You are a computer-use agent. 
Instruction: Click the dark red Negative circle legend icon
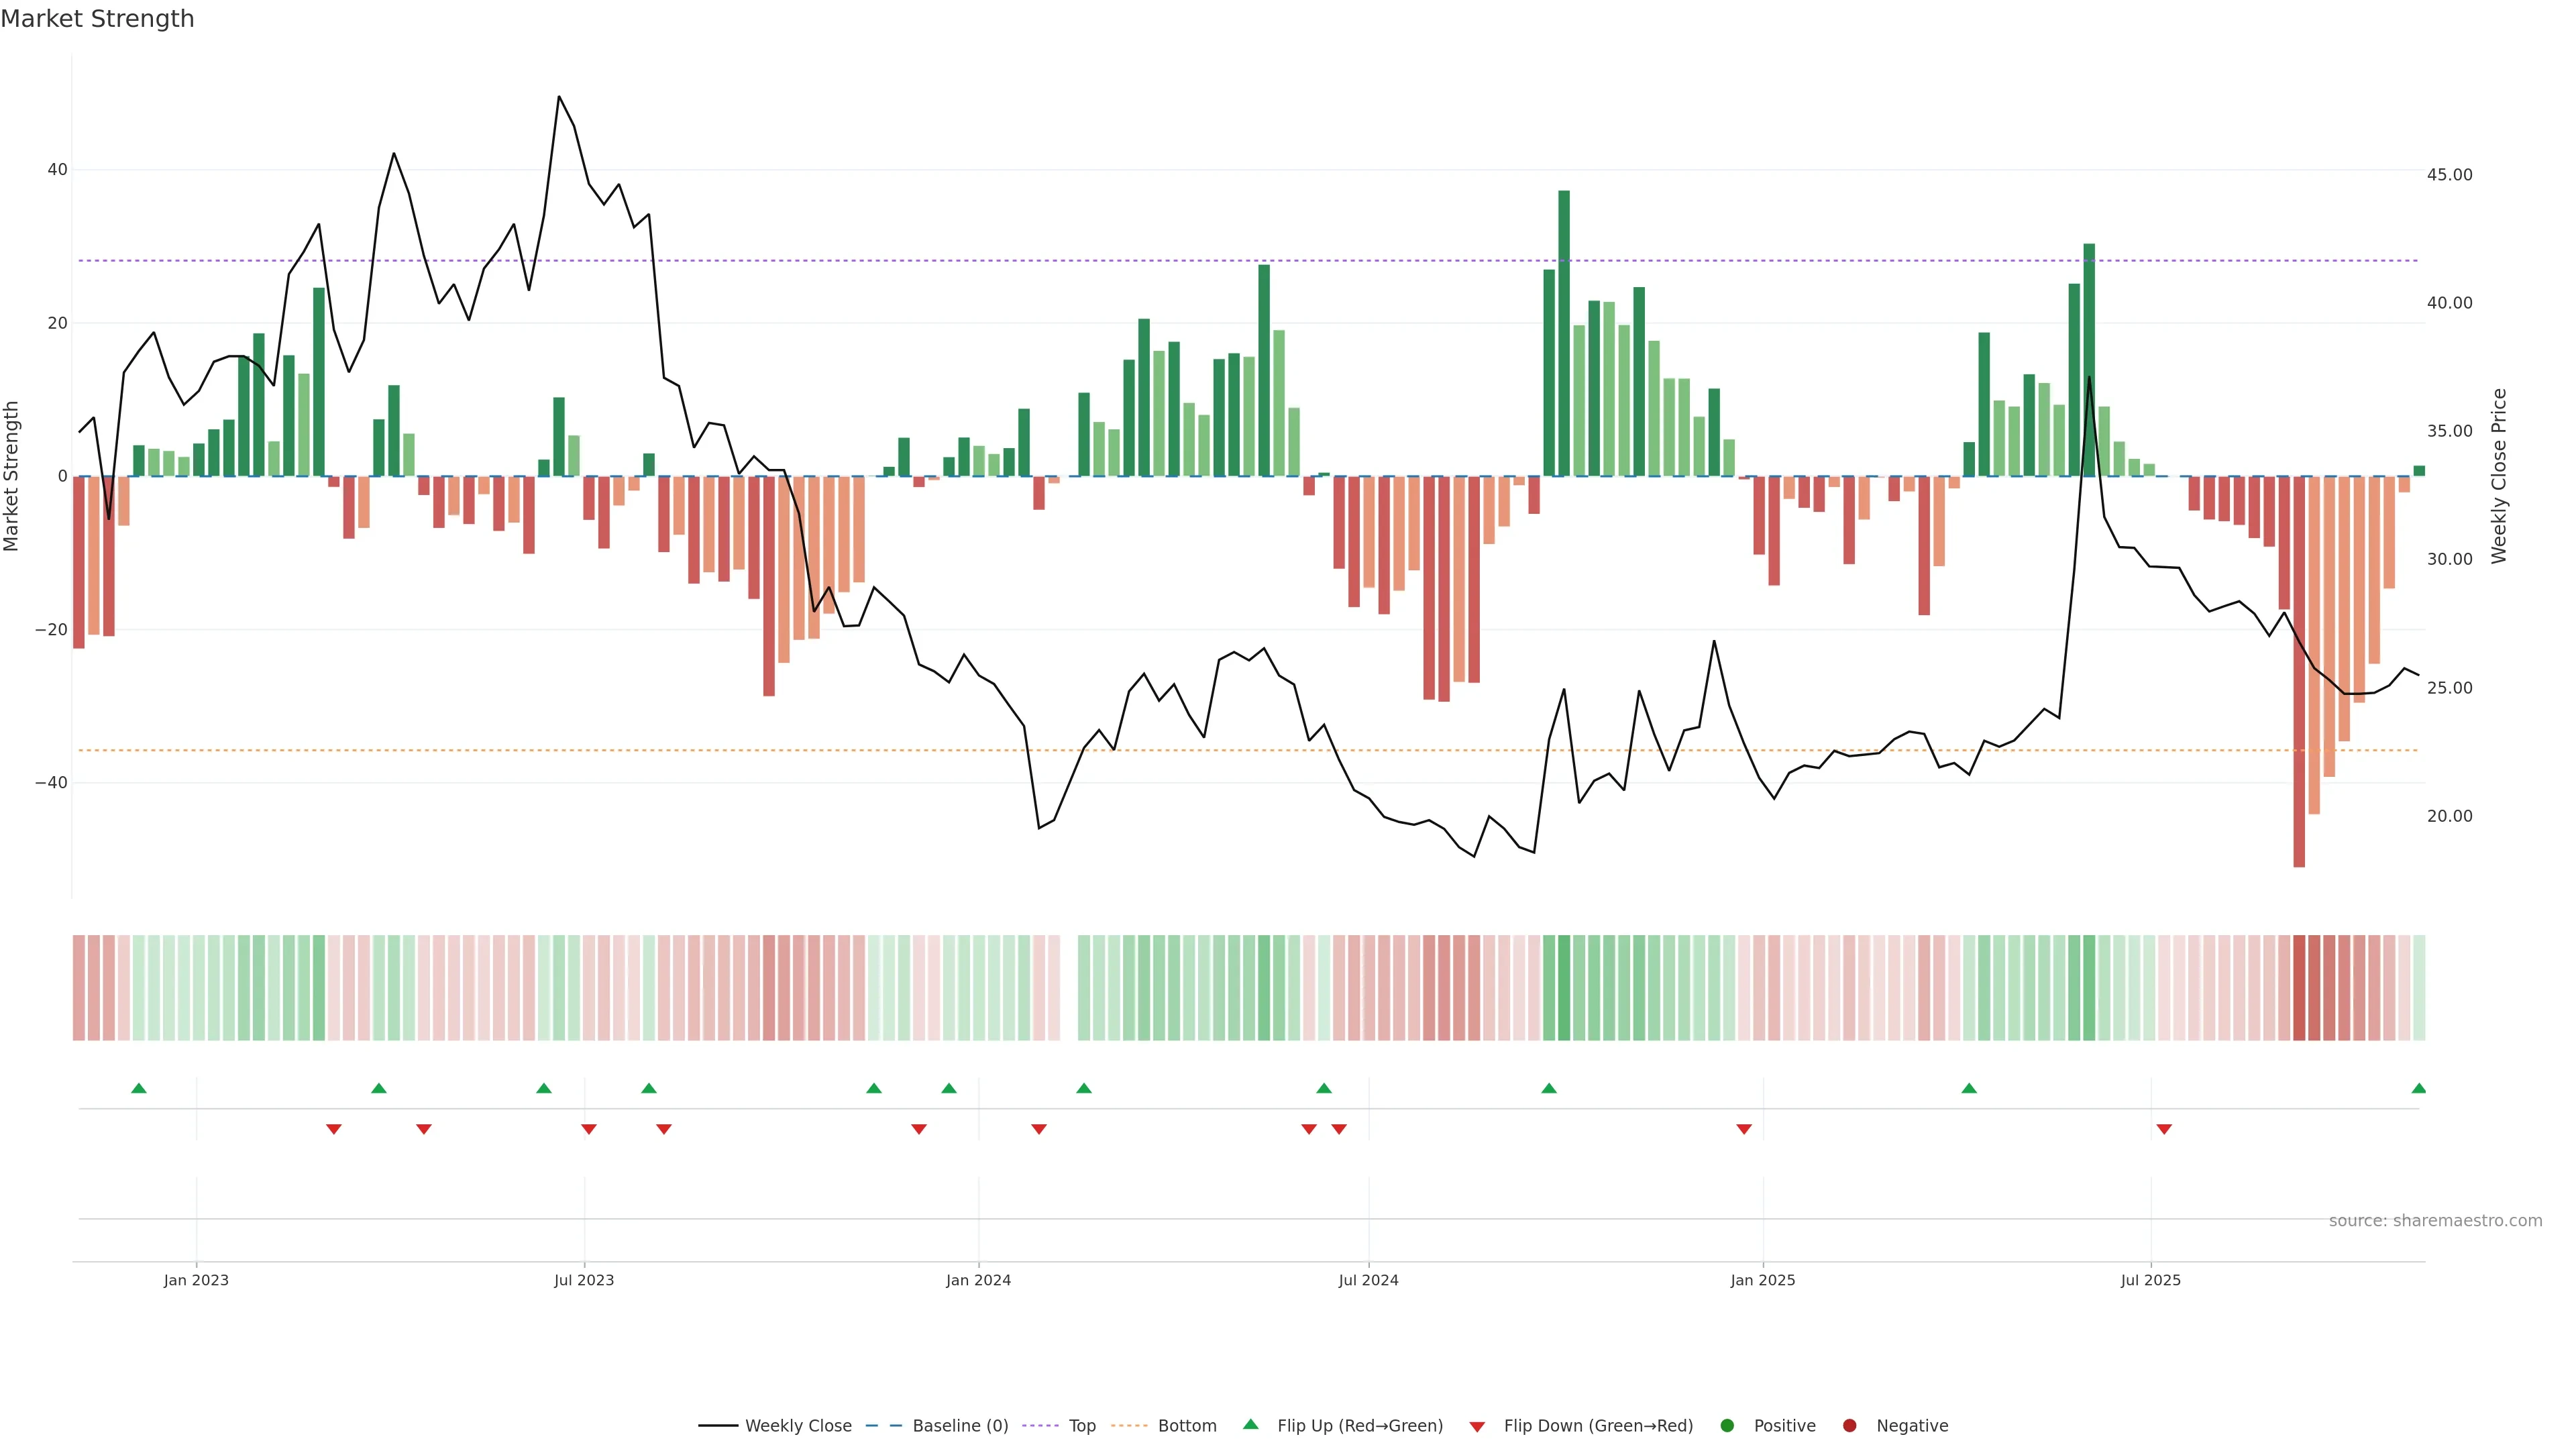point(1849,1426)
